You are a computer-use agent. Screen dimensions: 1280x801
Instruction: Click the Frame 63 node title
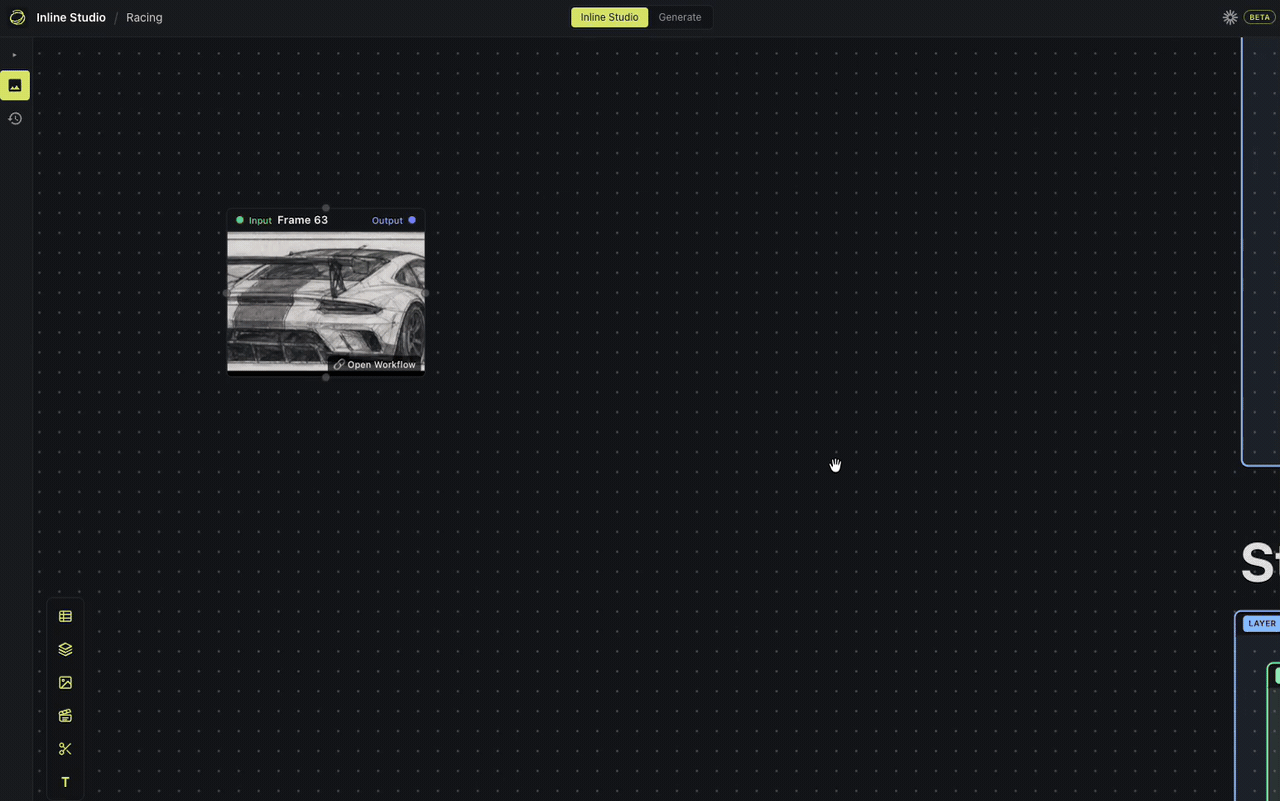302,220
